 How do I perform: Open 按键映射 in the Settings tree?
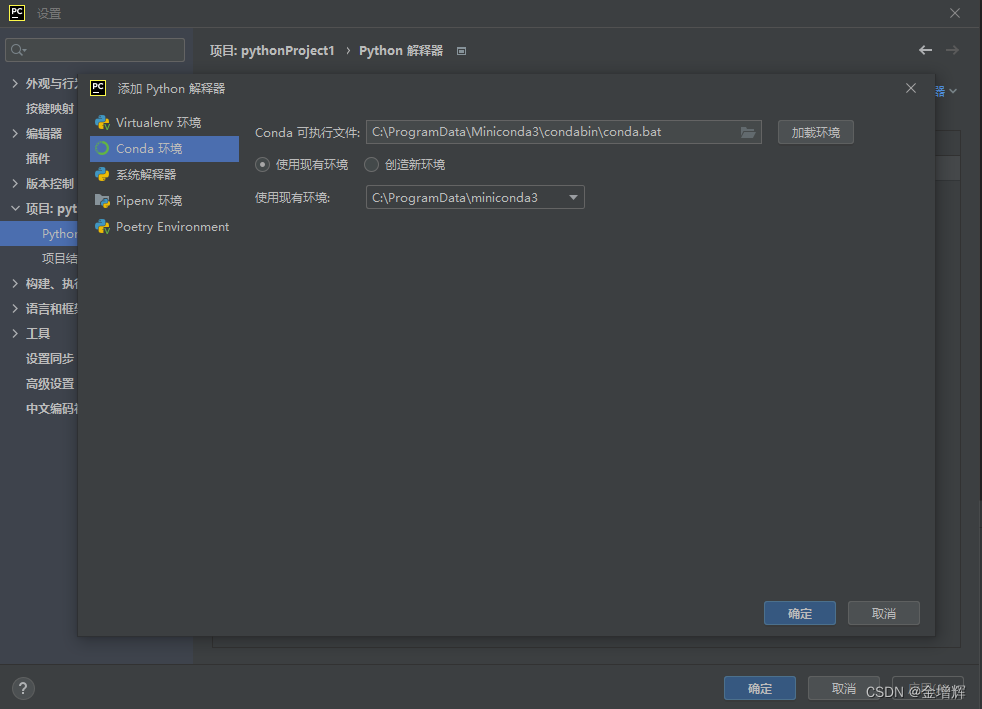pyautogui.click(x=50, y=108)
